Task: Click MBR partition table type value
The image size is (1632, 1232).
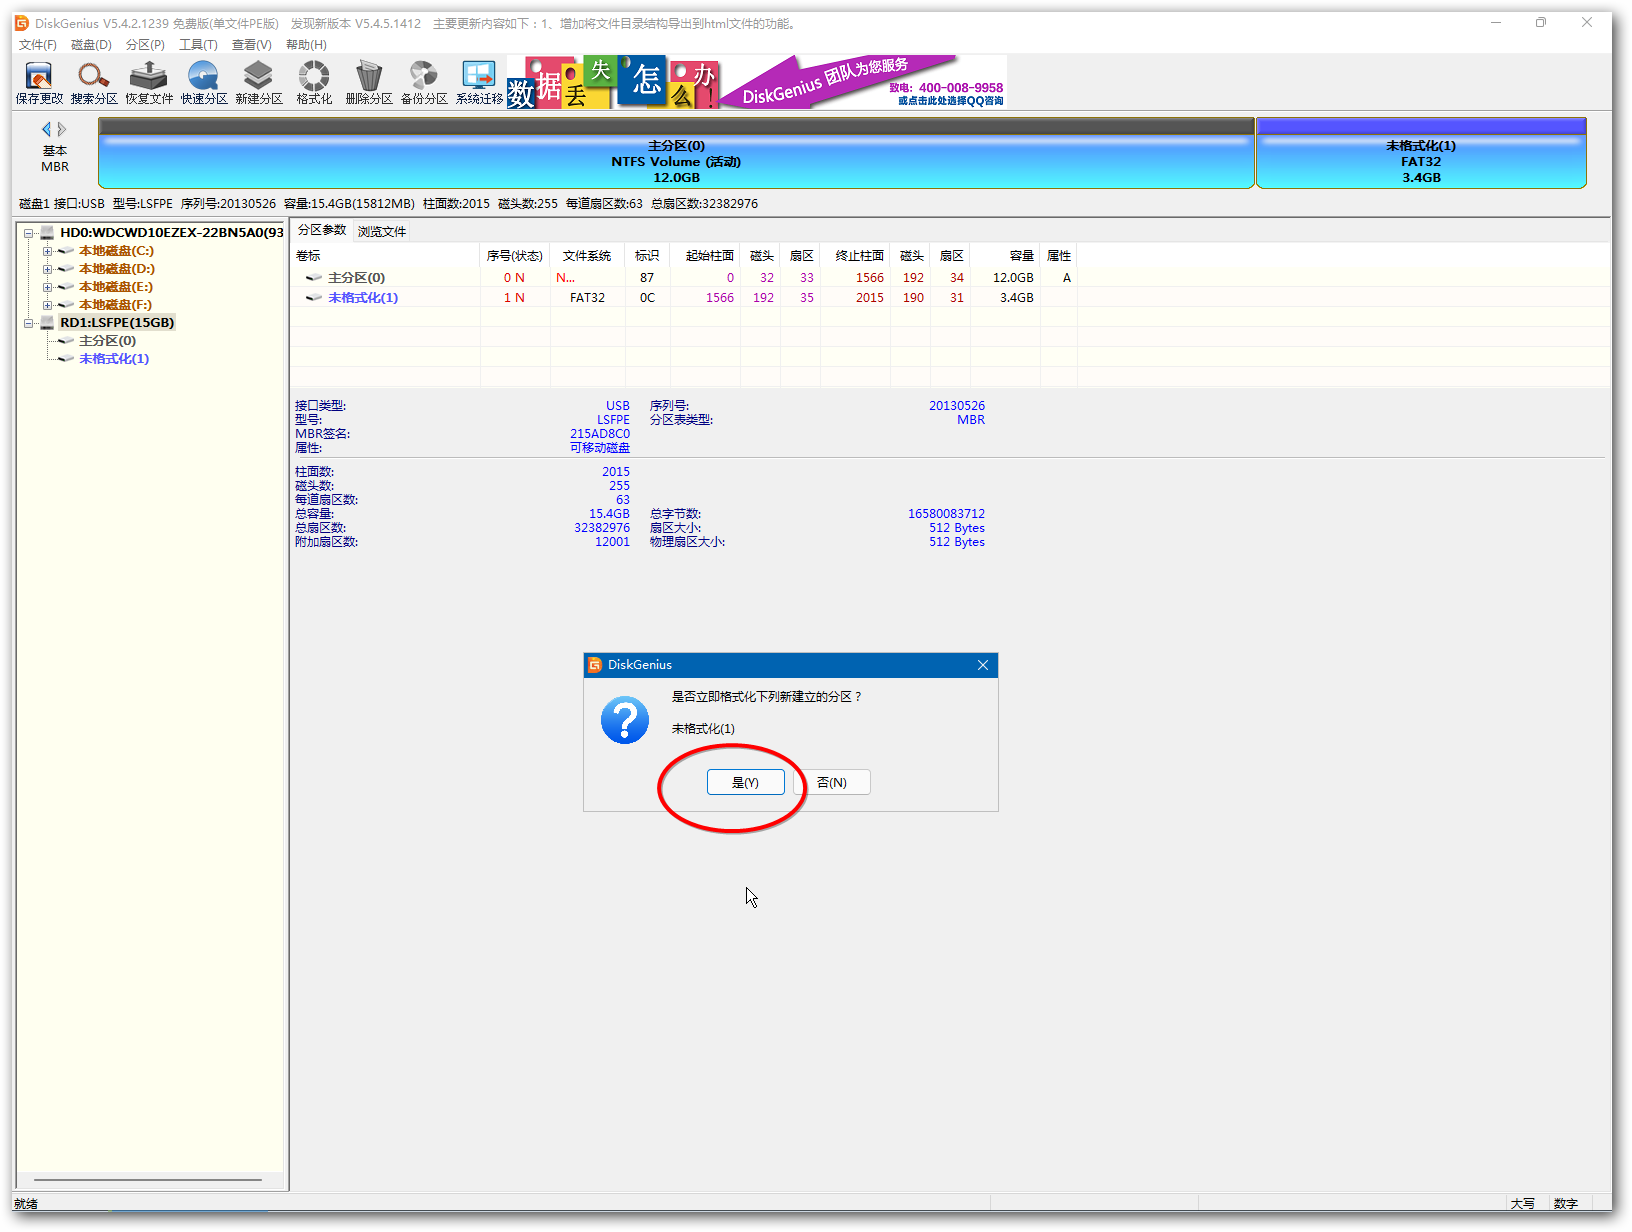Action: 970,420
